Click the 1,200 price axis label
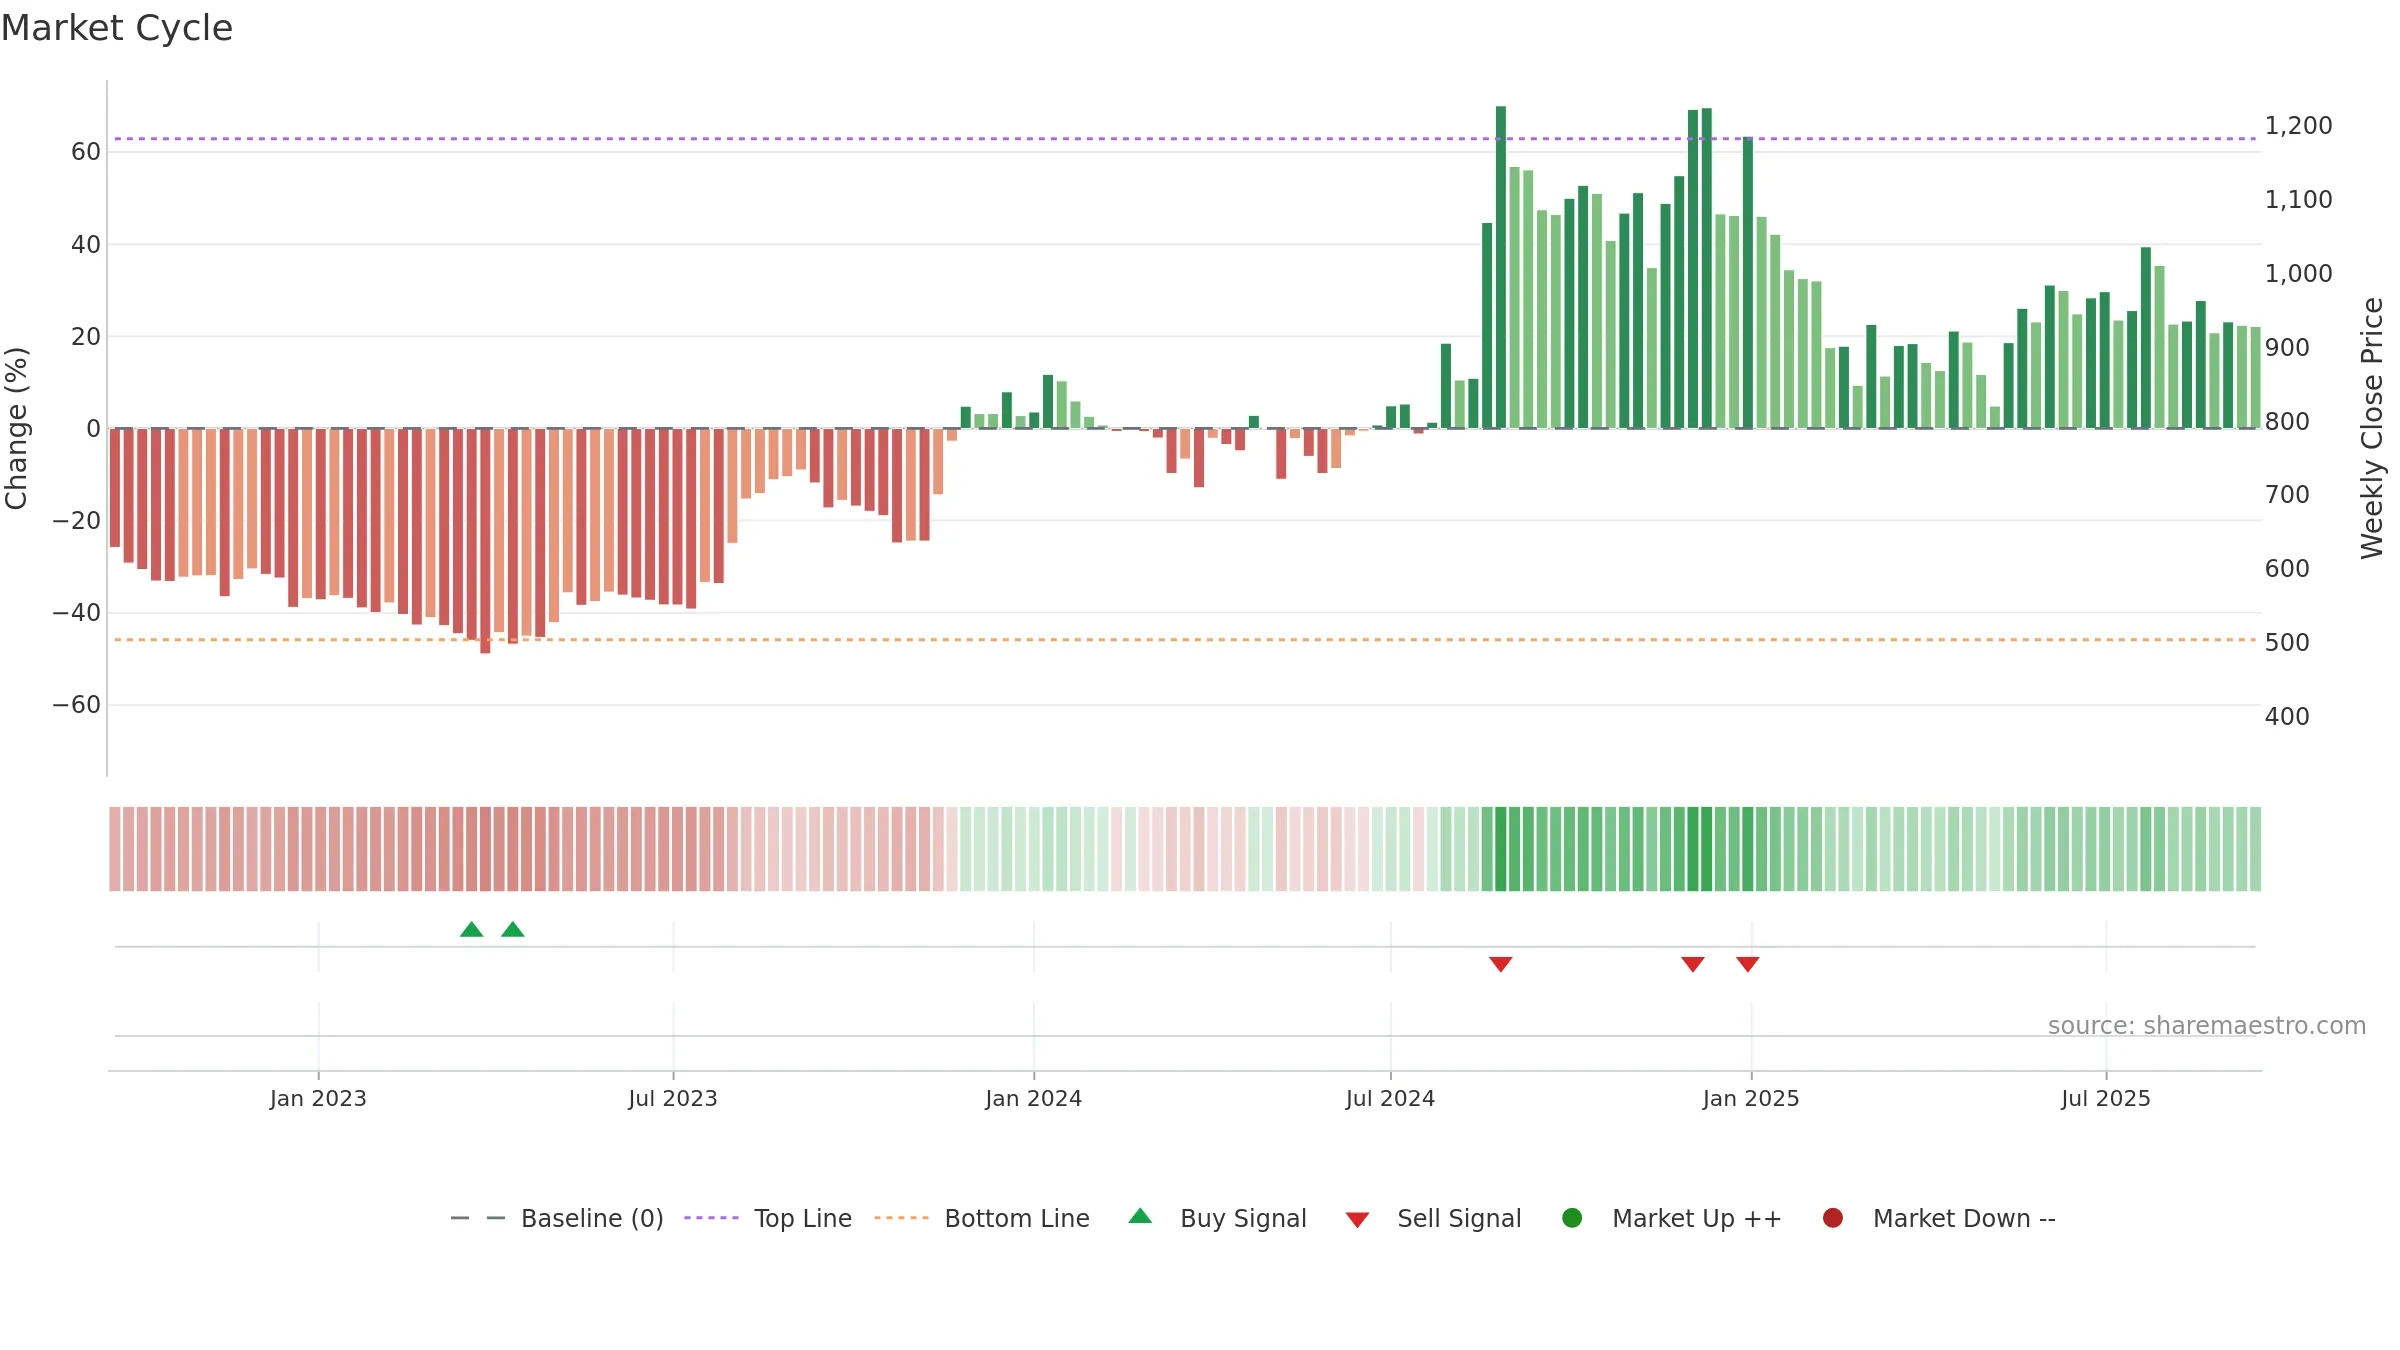The image size is (2400, 1350). coord(2298,125)
